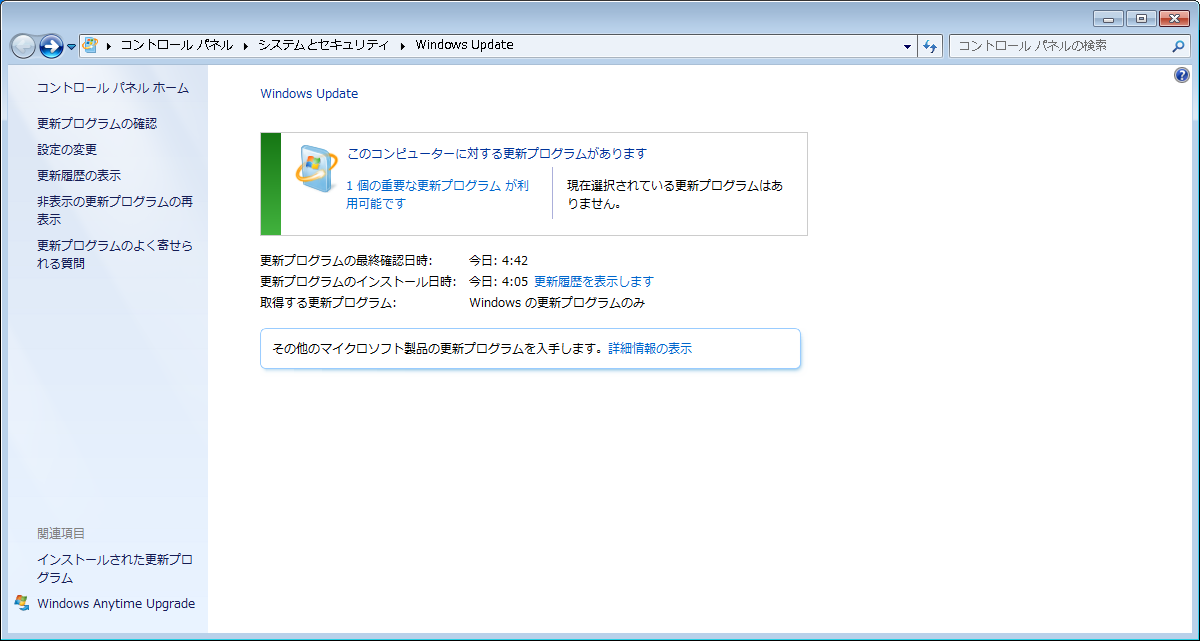Image resolution: width=1200 pixels, height=641 pixels.
Task: Click the Windows Update page title
Action: click(309, 94)
